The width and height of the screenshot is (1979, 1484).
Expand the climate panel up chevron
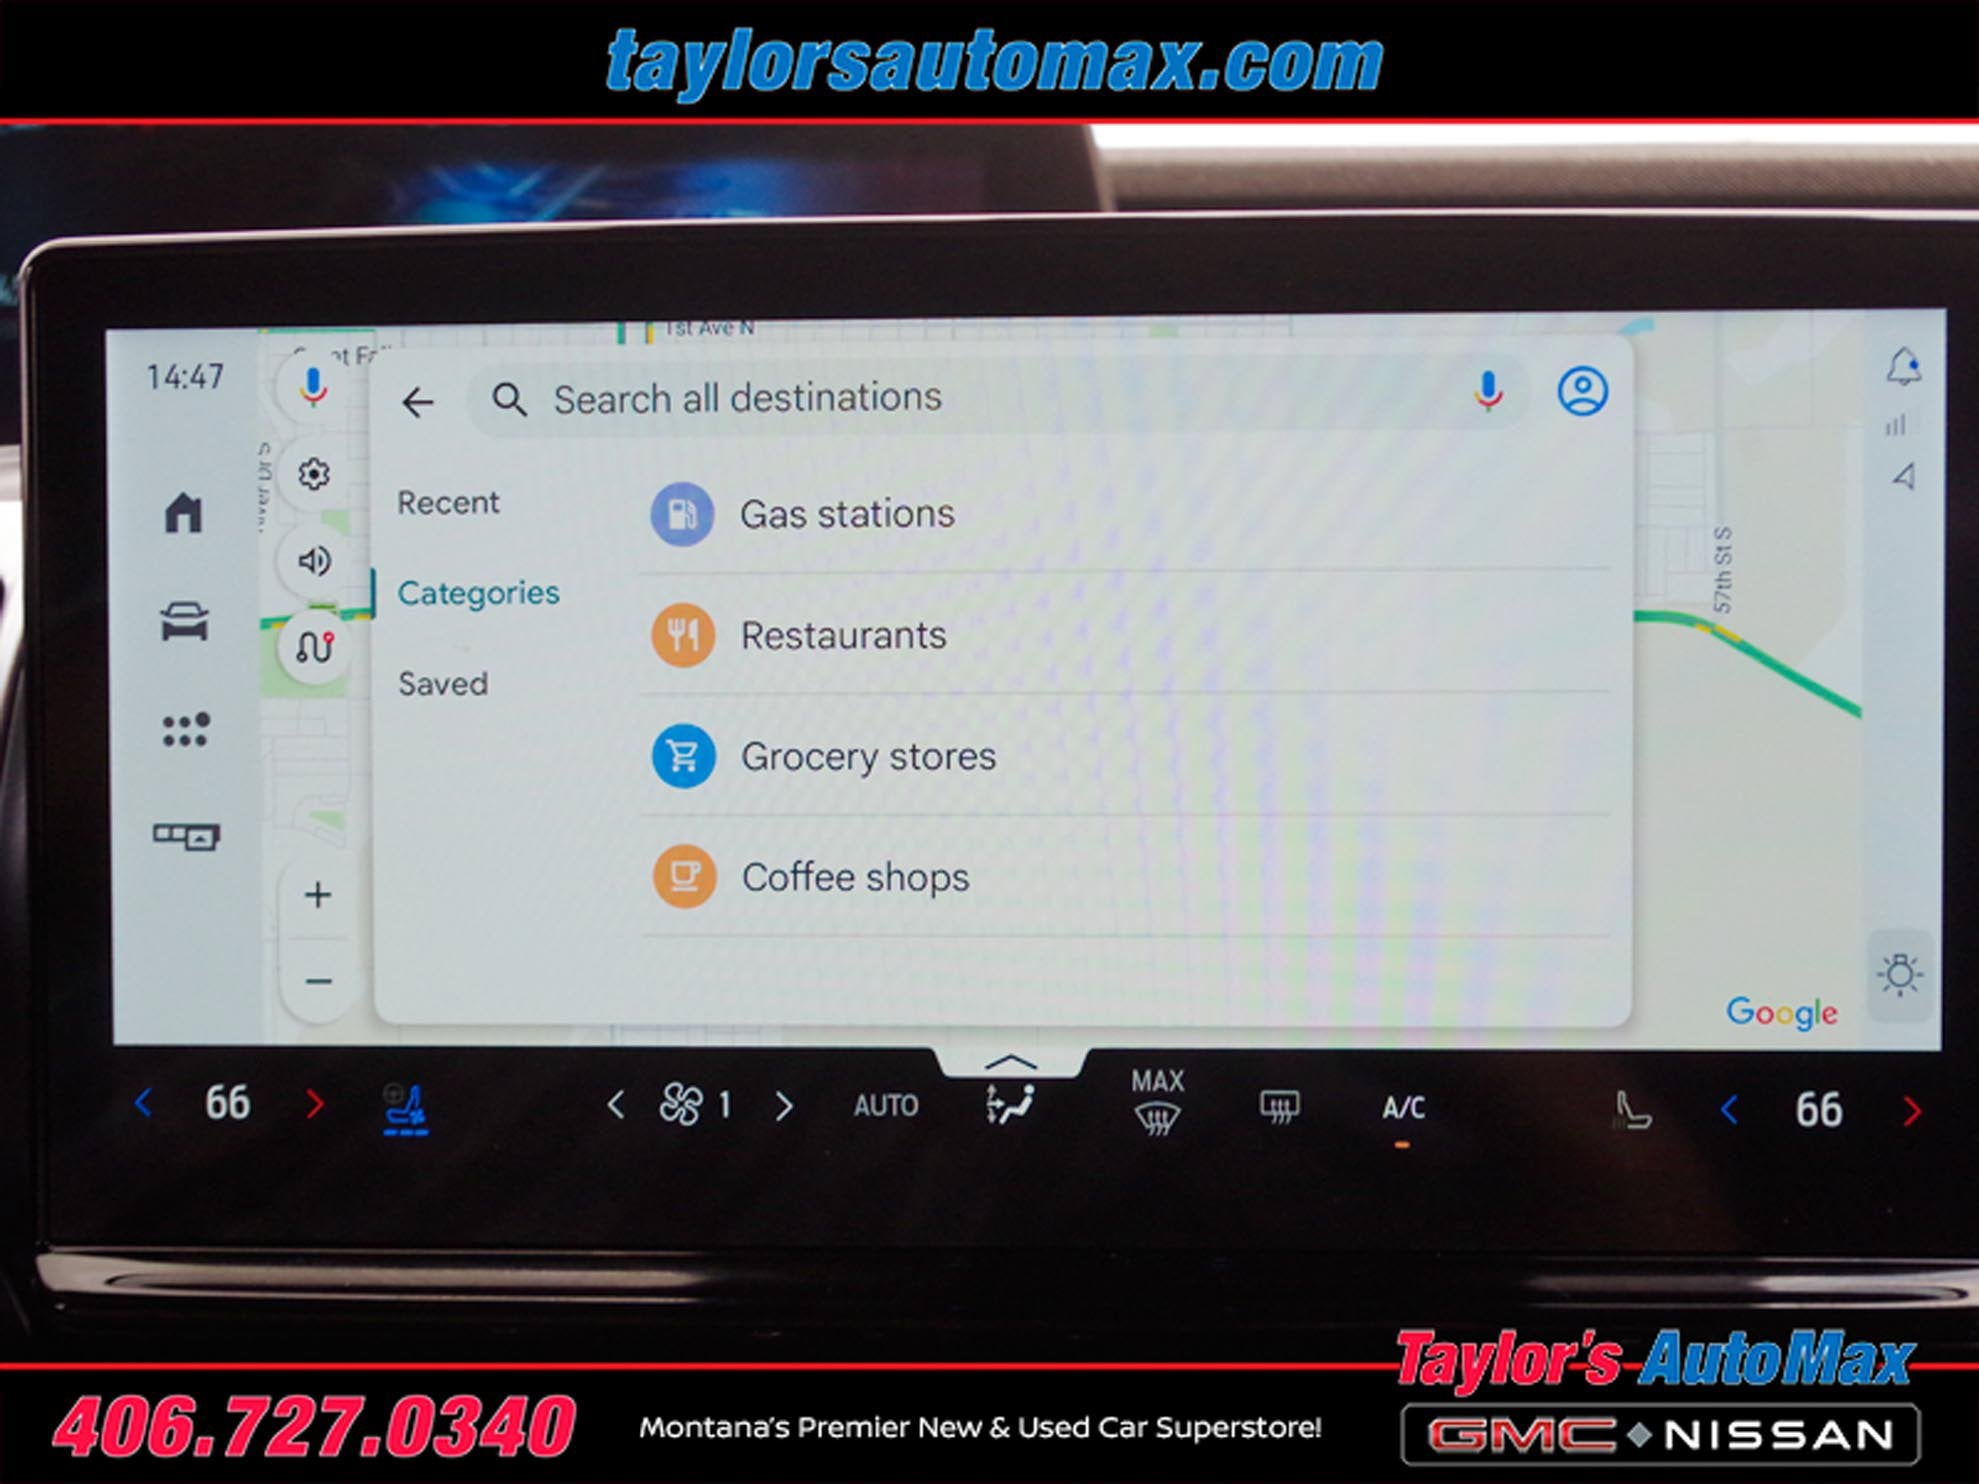(1011, 1061)
